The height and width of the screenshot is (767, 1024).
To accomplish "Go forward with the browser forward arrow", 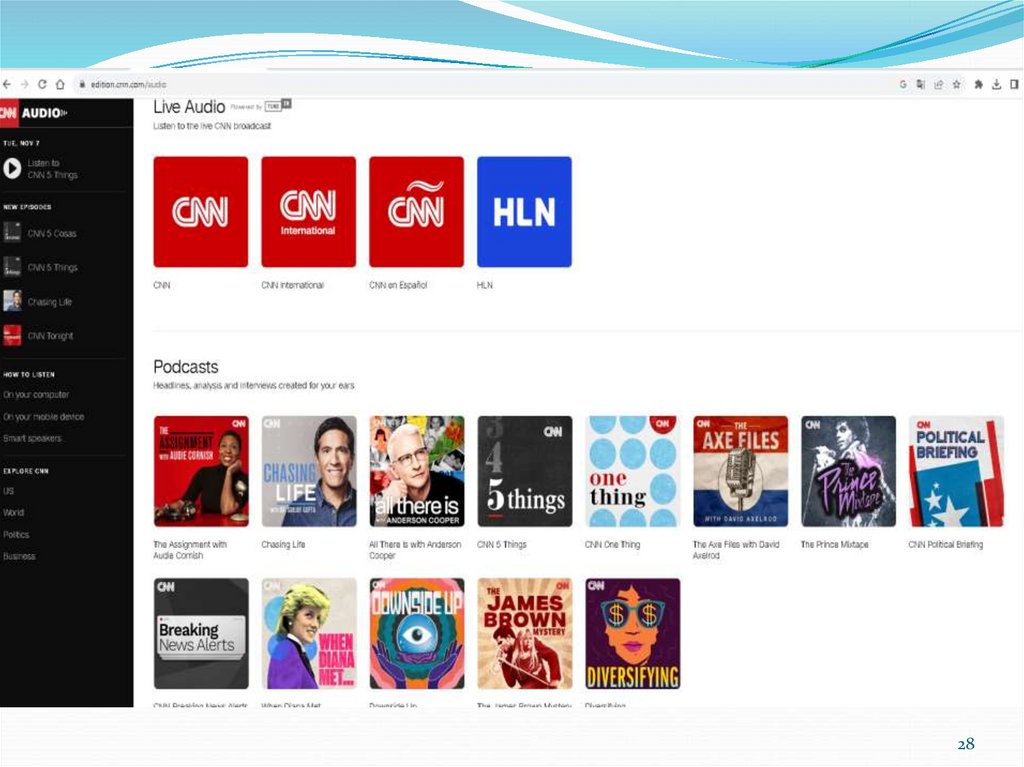I will tap(25, 84).
